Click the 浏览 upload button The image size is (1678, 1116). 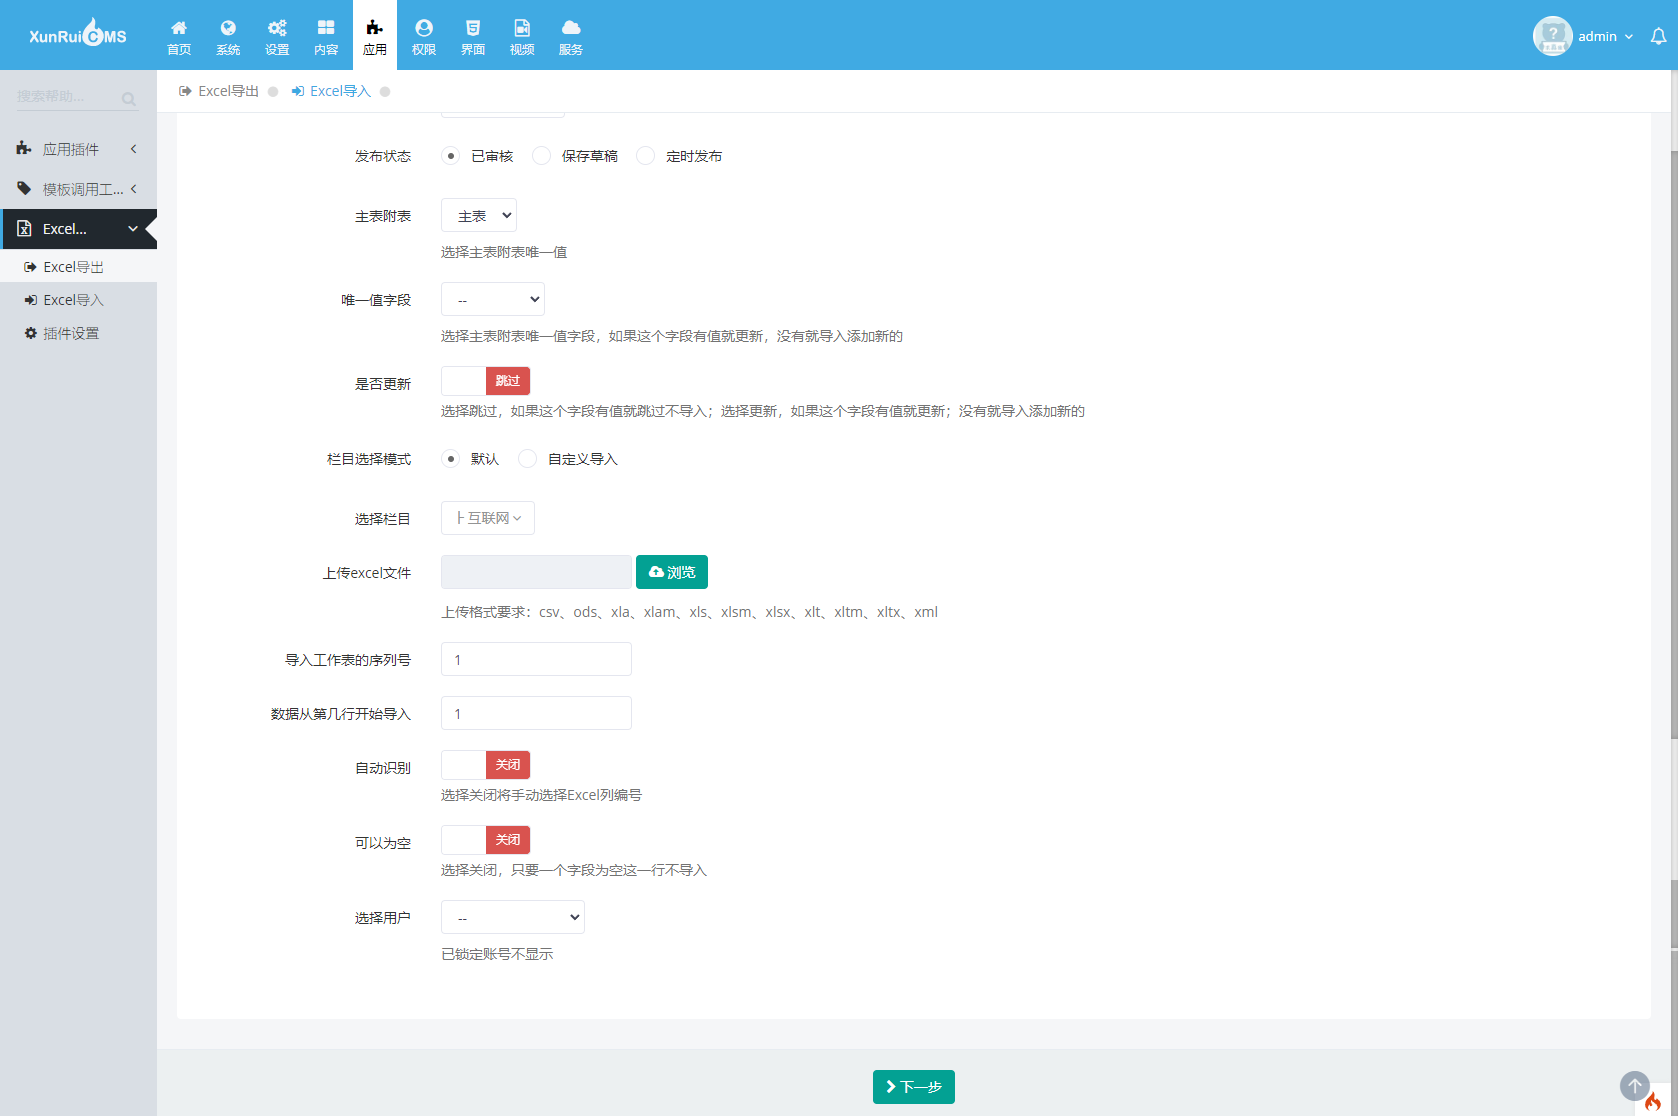[x=672, y=572]
